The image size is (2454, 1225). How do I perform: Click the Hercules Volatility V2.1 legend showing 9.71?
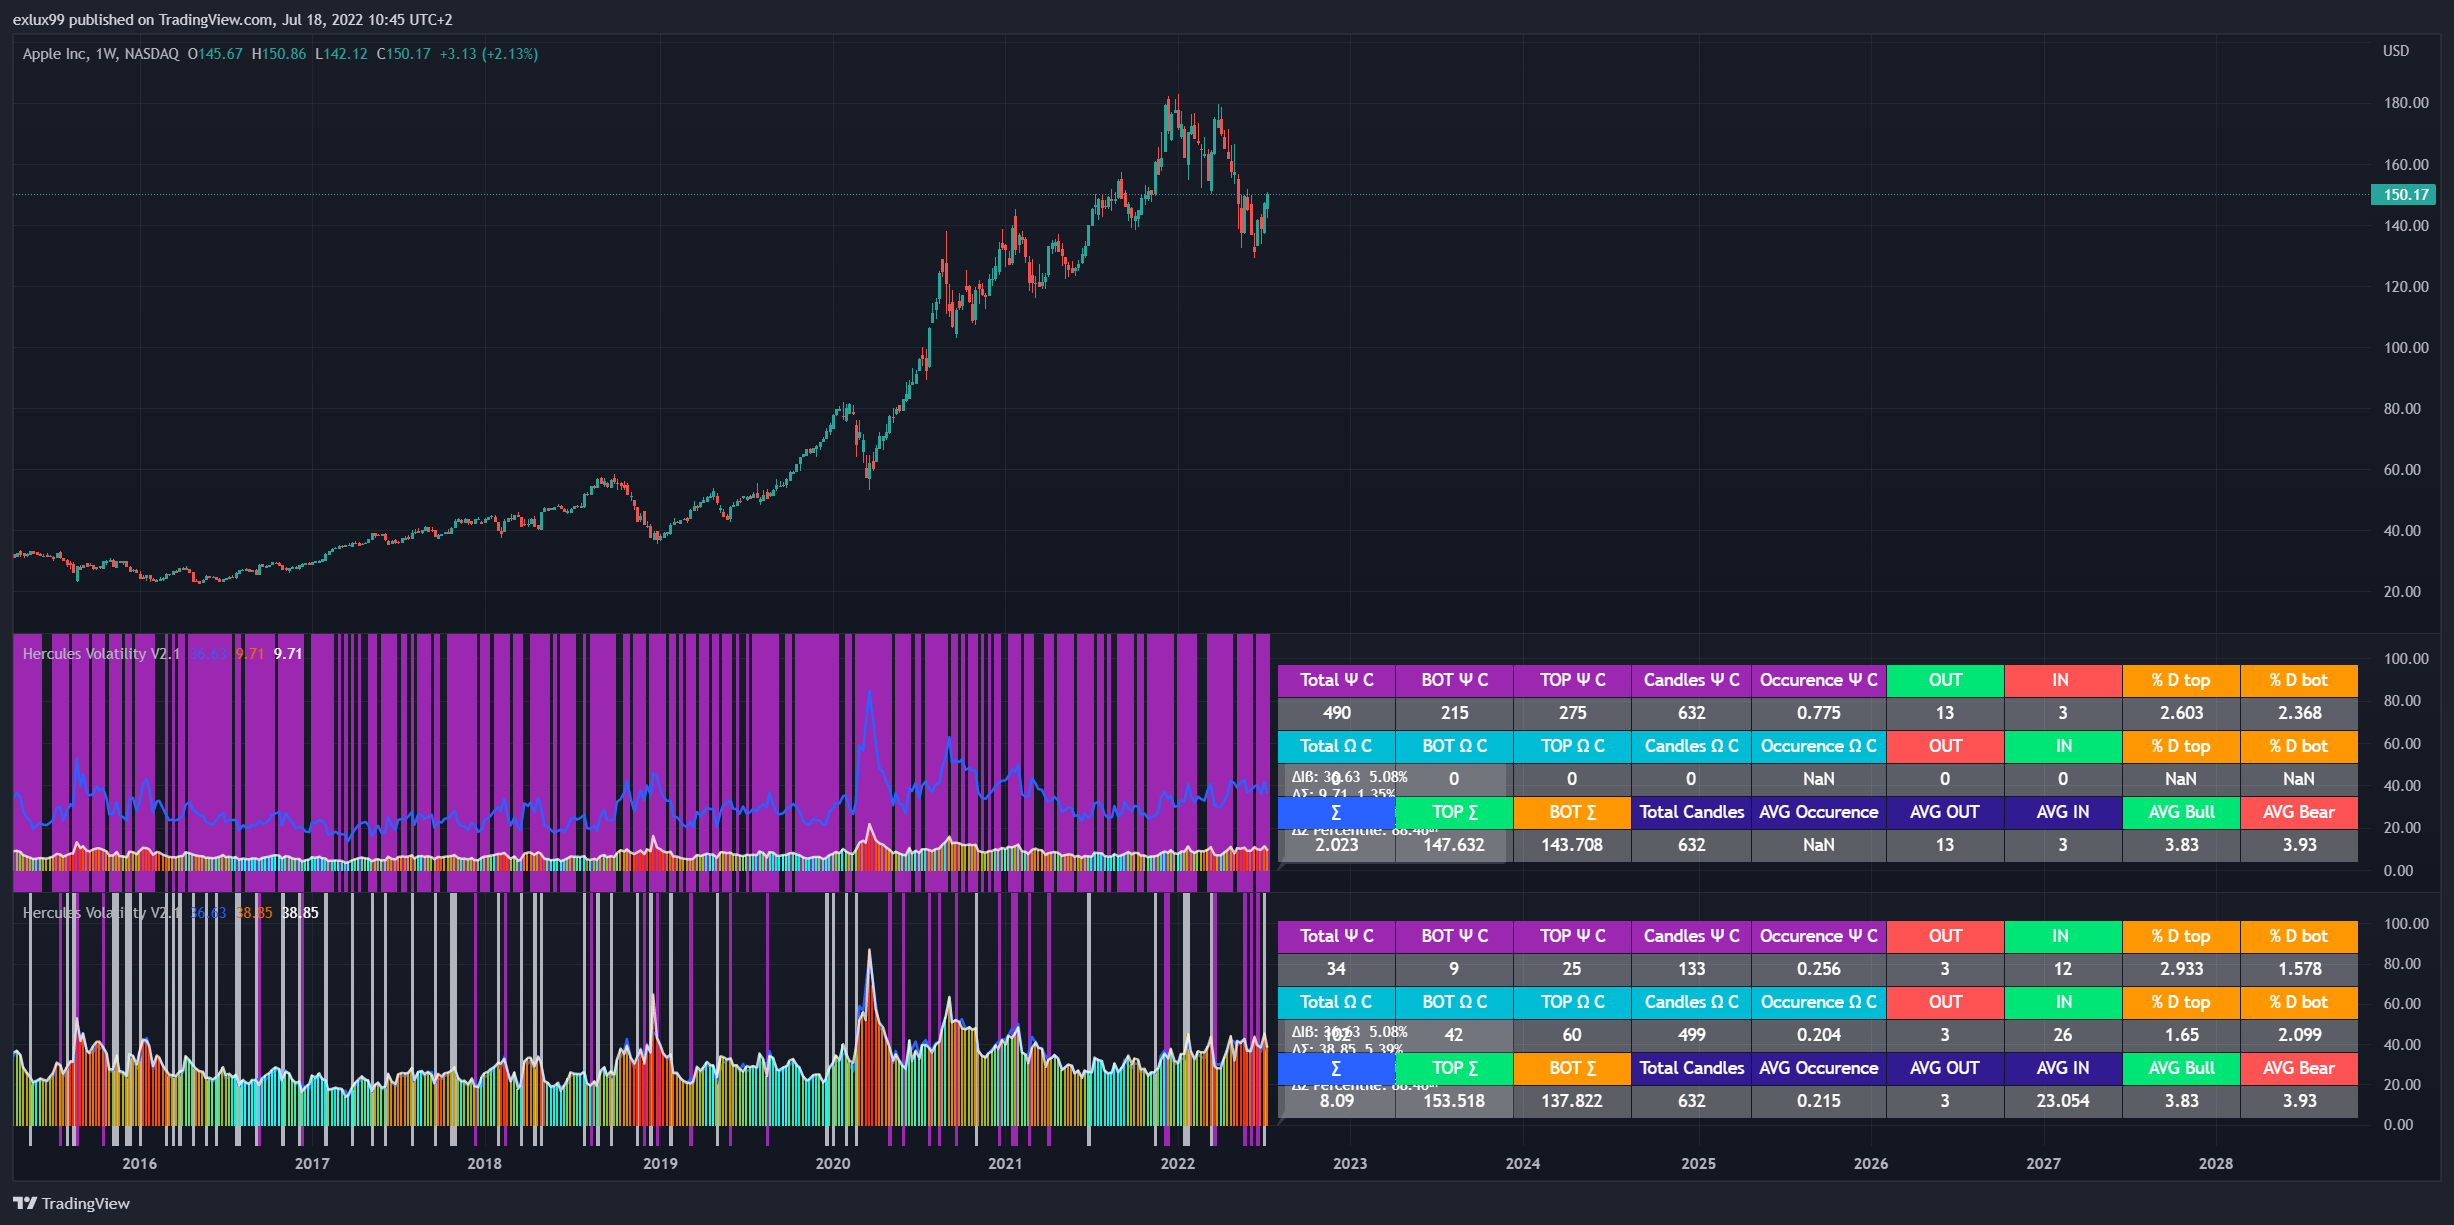(x=101, y=654)
